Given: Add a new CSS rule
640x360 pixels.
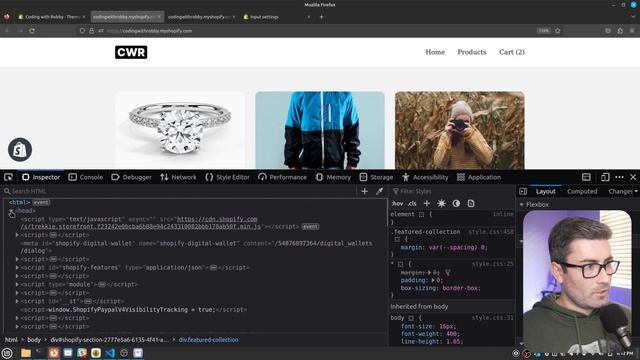Looking at the screenshot, I should (427, 203).
